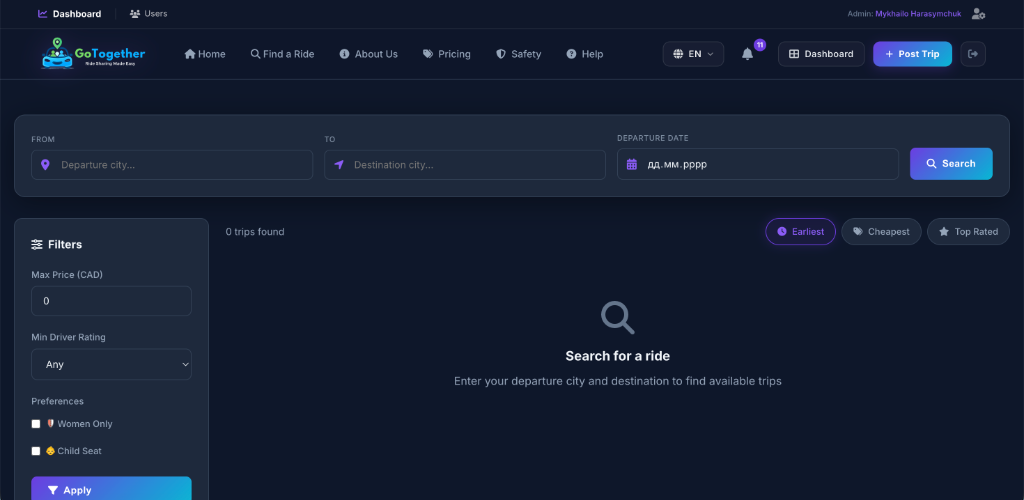Click the purple location pin icon
1024x500 pixels.
[45, 165]
